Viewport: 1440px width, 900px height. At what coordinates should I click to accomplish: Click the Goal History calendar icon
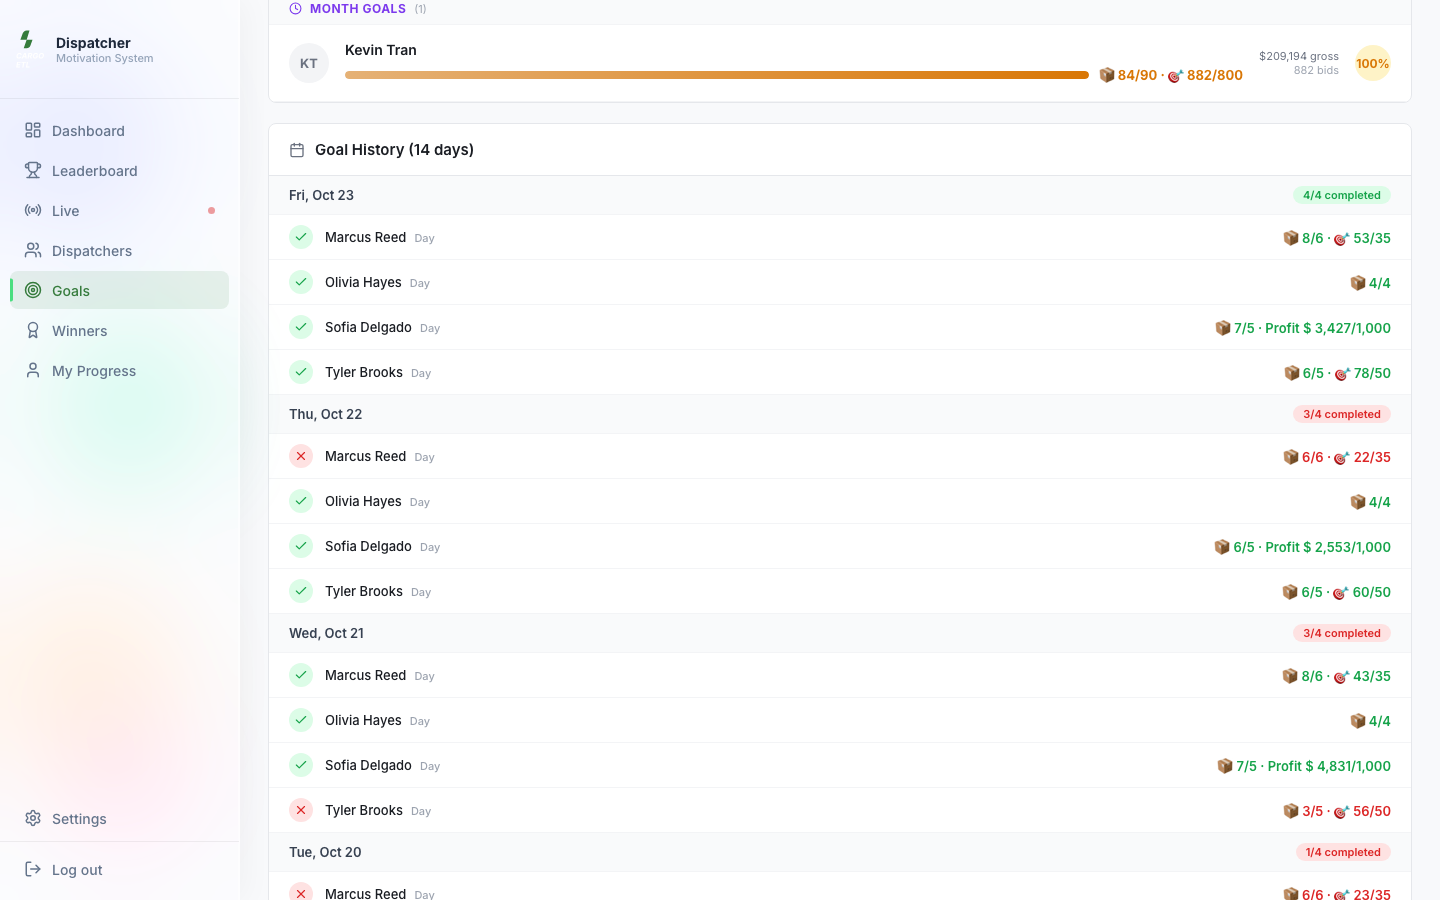[x=297, y=150]
